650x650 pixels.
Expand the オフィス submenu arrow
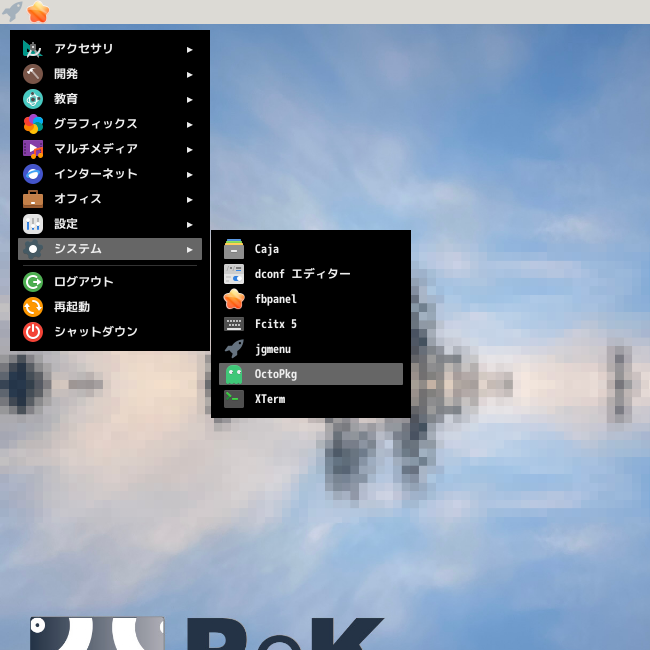[189, 199]
